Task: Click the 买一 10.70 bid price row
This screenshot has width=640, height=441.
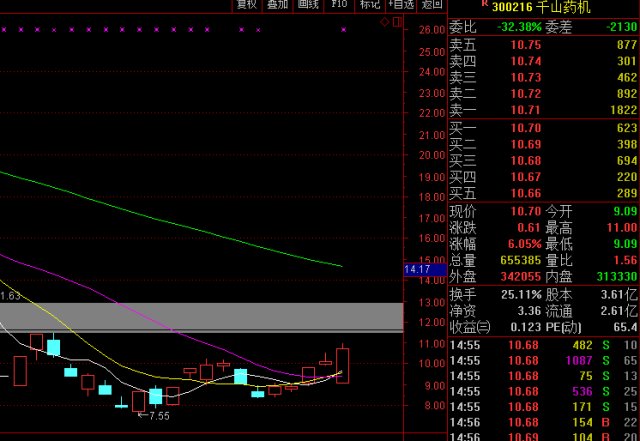Action: click(543, 128)
